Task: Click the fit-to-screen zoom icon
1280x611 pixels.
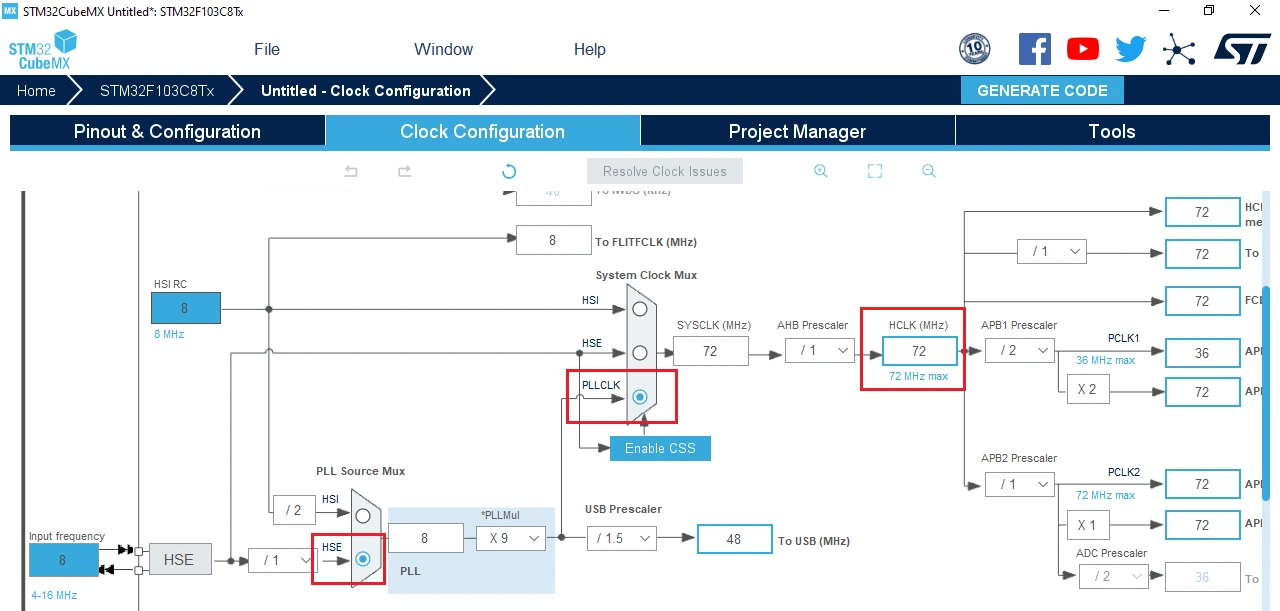Action: (875, 171)
